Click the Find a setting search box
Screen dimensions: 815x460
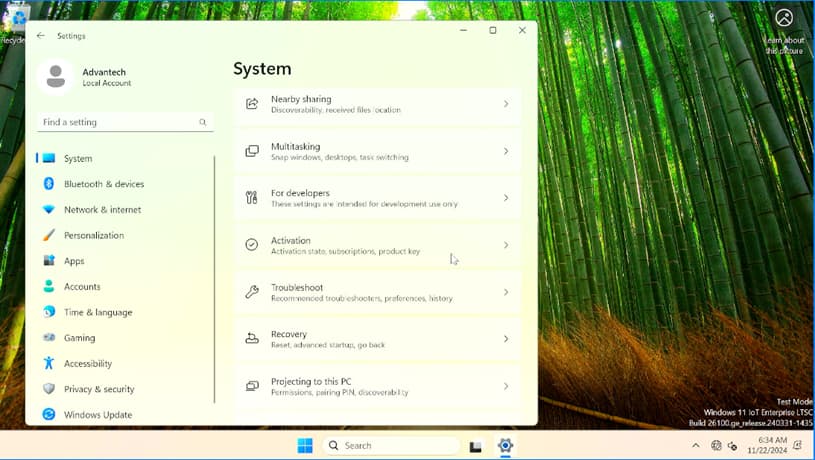[125, 122]
